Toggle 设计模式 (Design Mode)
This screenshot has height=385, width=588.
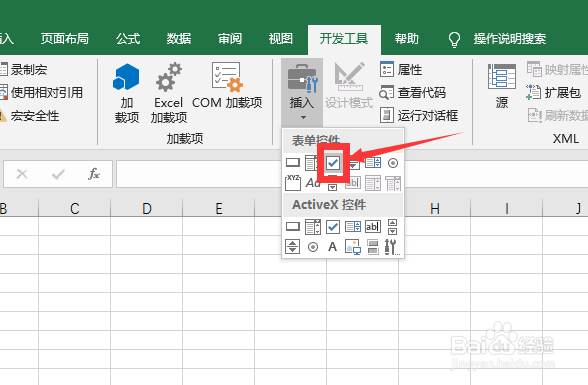coord(349,86)
